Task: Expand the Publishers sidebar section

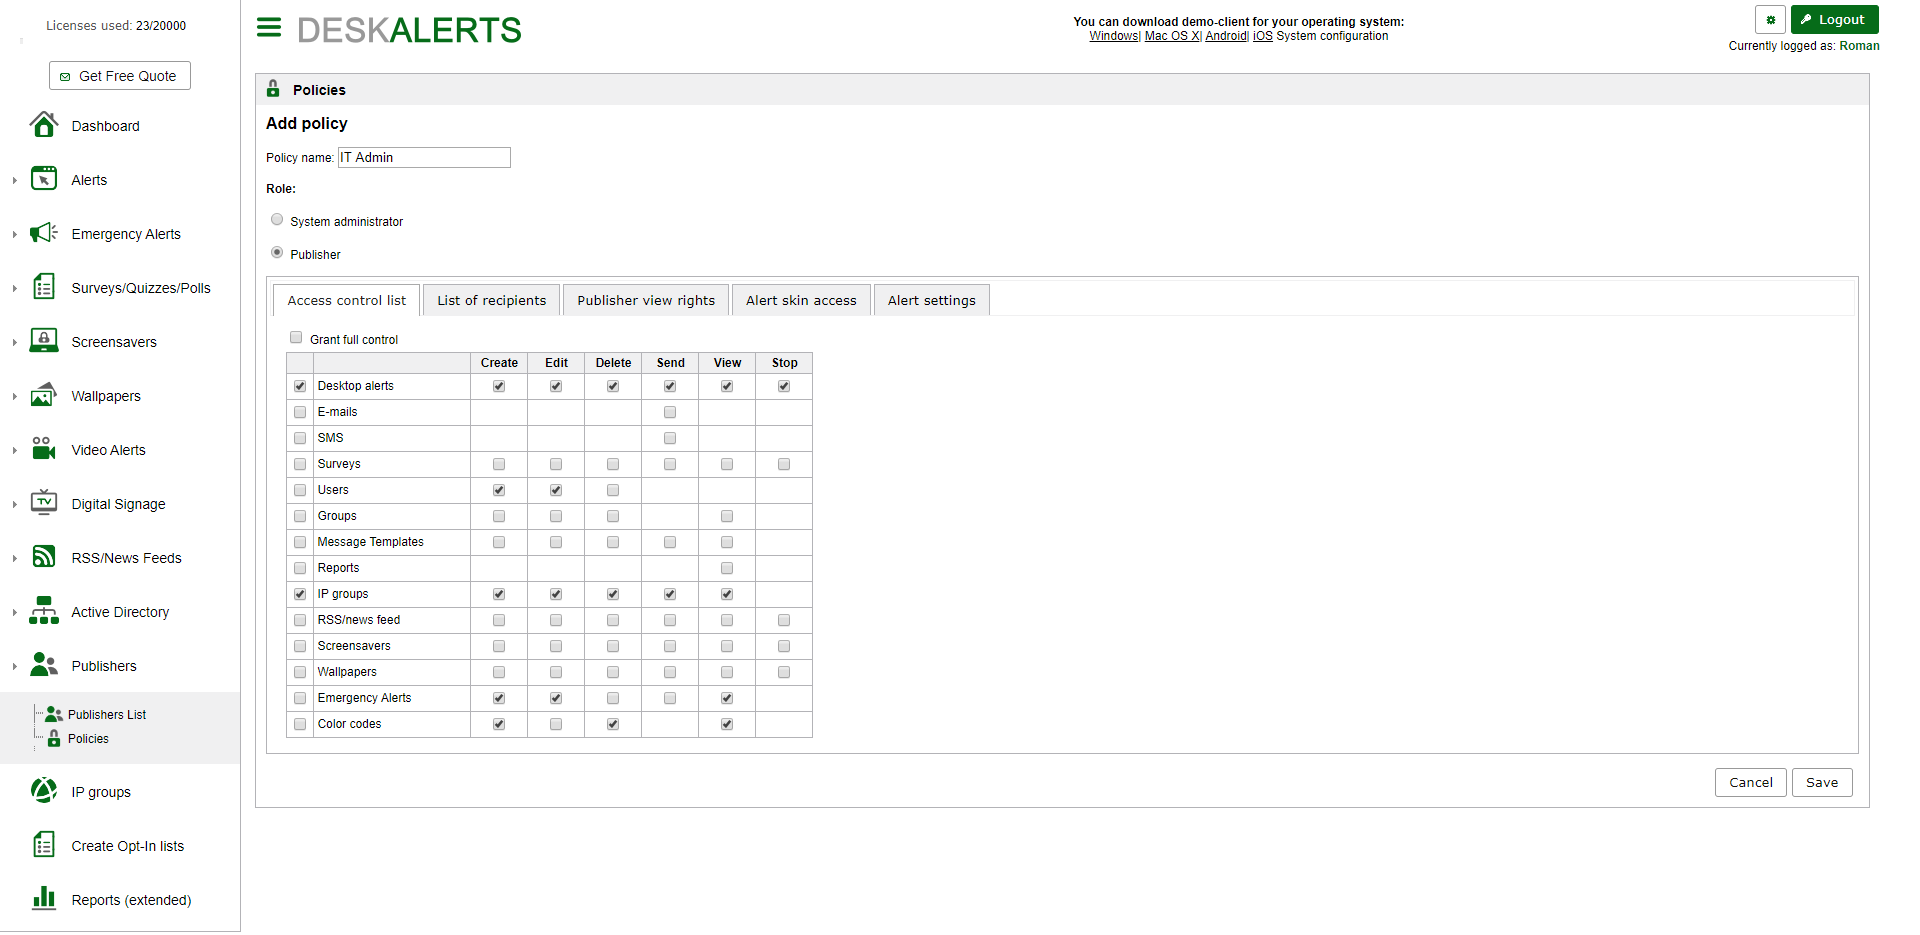Action: pyautogui.click(x=14, y=665)
